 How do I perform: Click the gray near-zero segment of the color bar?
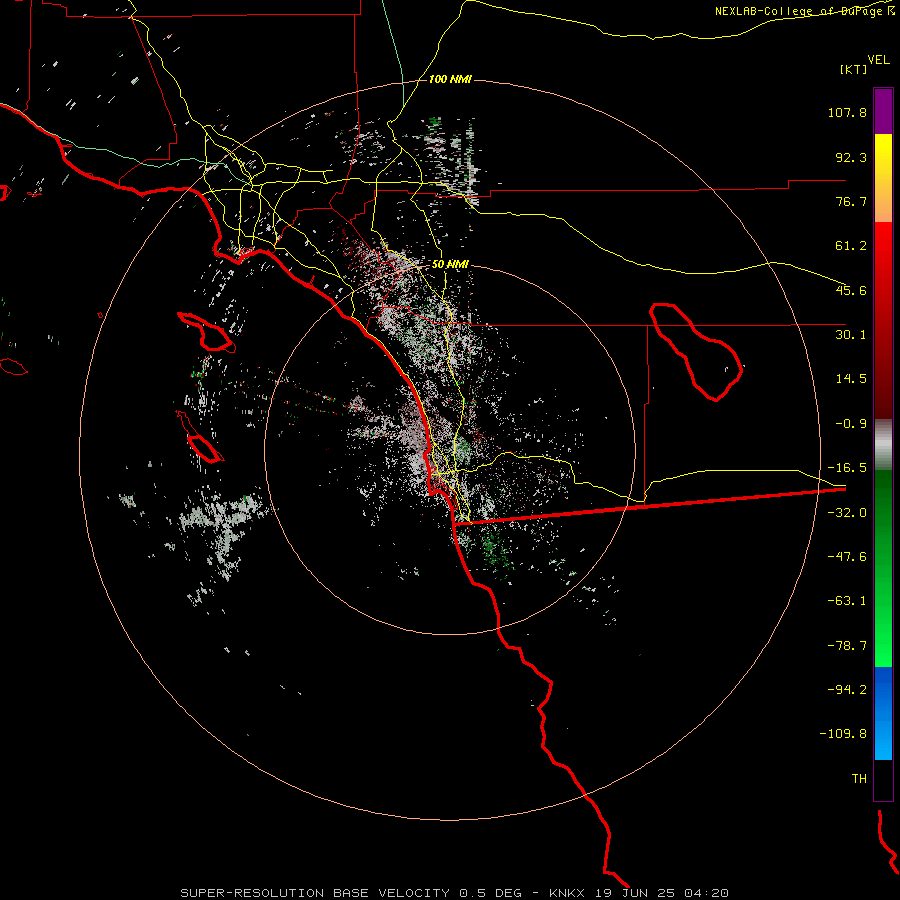tap(883, 445)
